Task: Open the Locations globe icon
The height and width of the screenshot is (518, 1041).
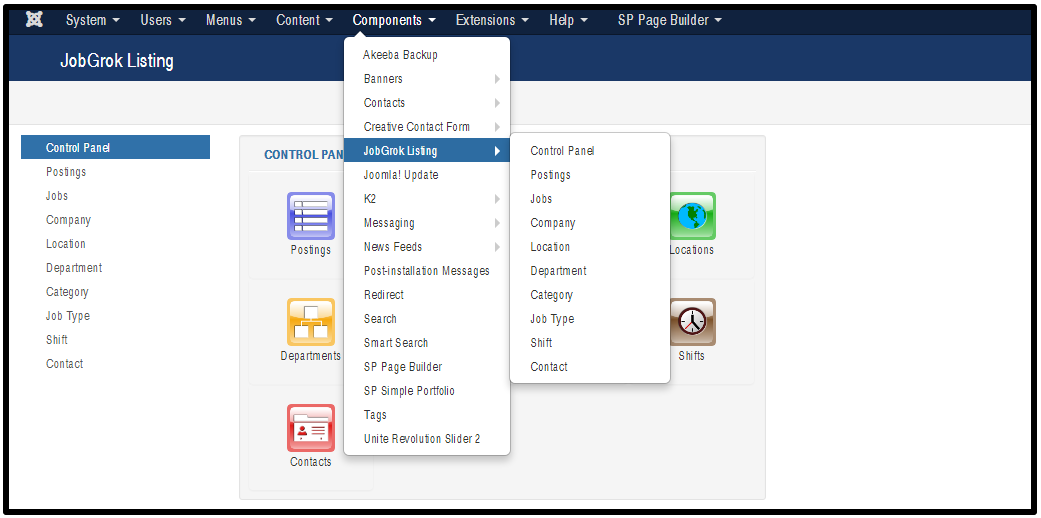Action: 692,216
